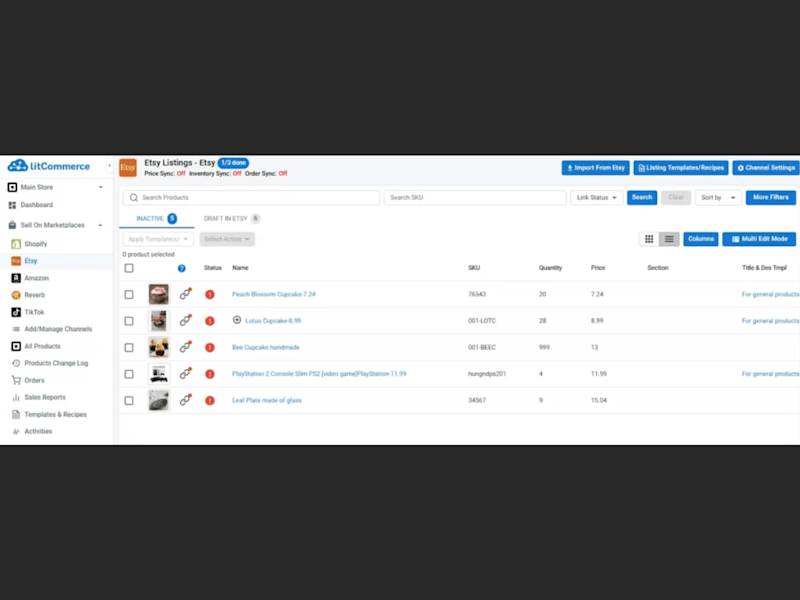
Task: Click the blue Search button
Action: pyautogui.click(x=642, y=197)
